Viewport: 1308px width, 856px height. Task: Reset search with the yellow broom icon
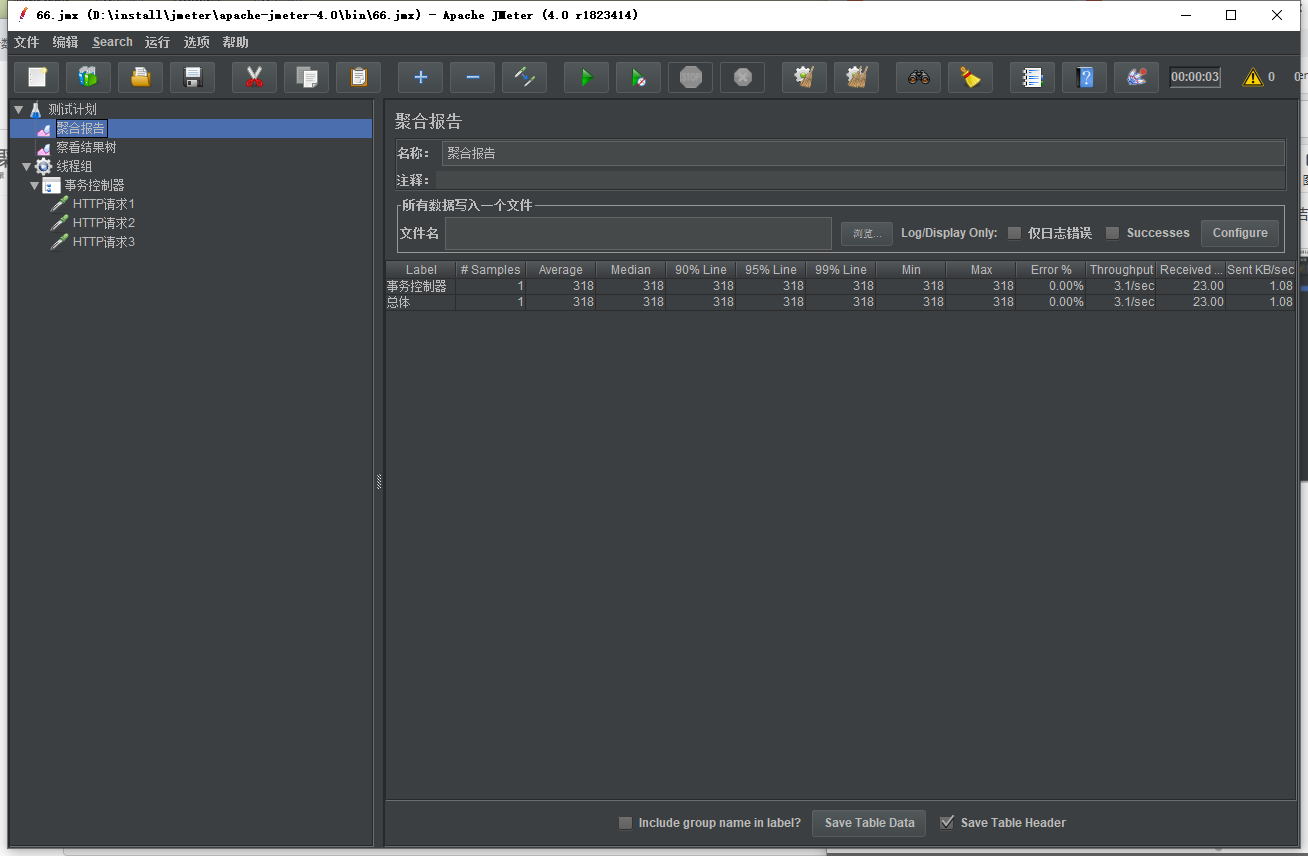tap(971, 77)
